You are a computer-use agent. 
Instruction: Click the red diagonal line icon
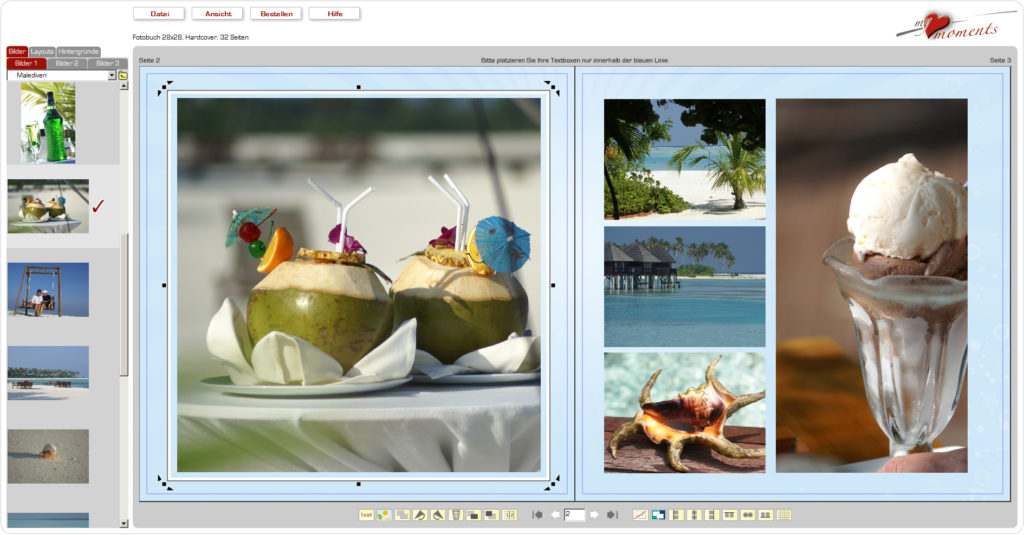641,515
